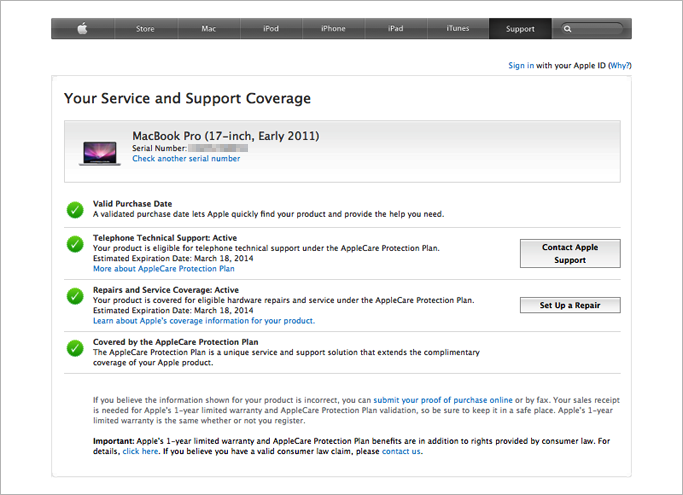This screenshot has width=683, height=495.
Task: Open the Mac tab in the navigation bar
Action: tap(208, 29)
